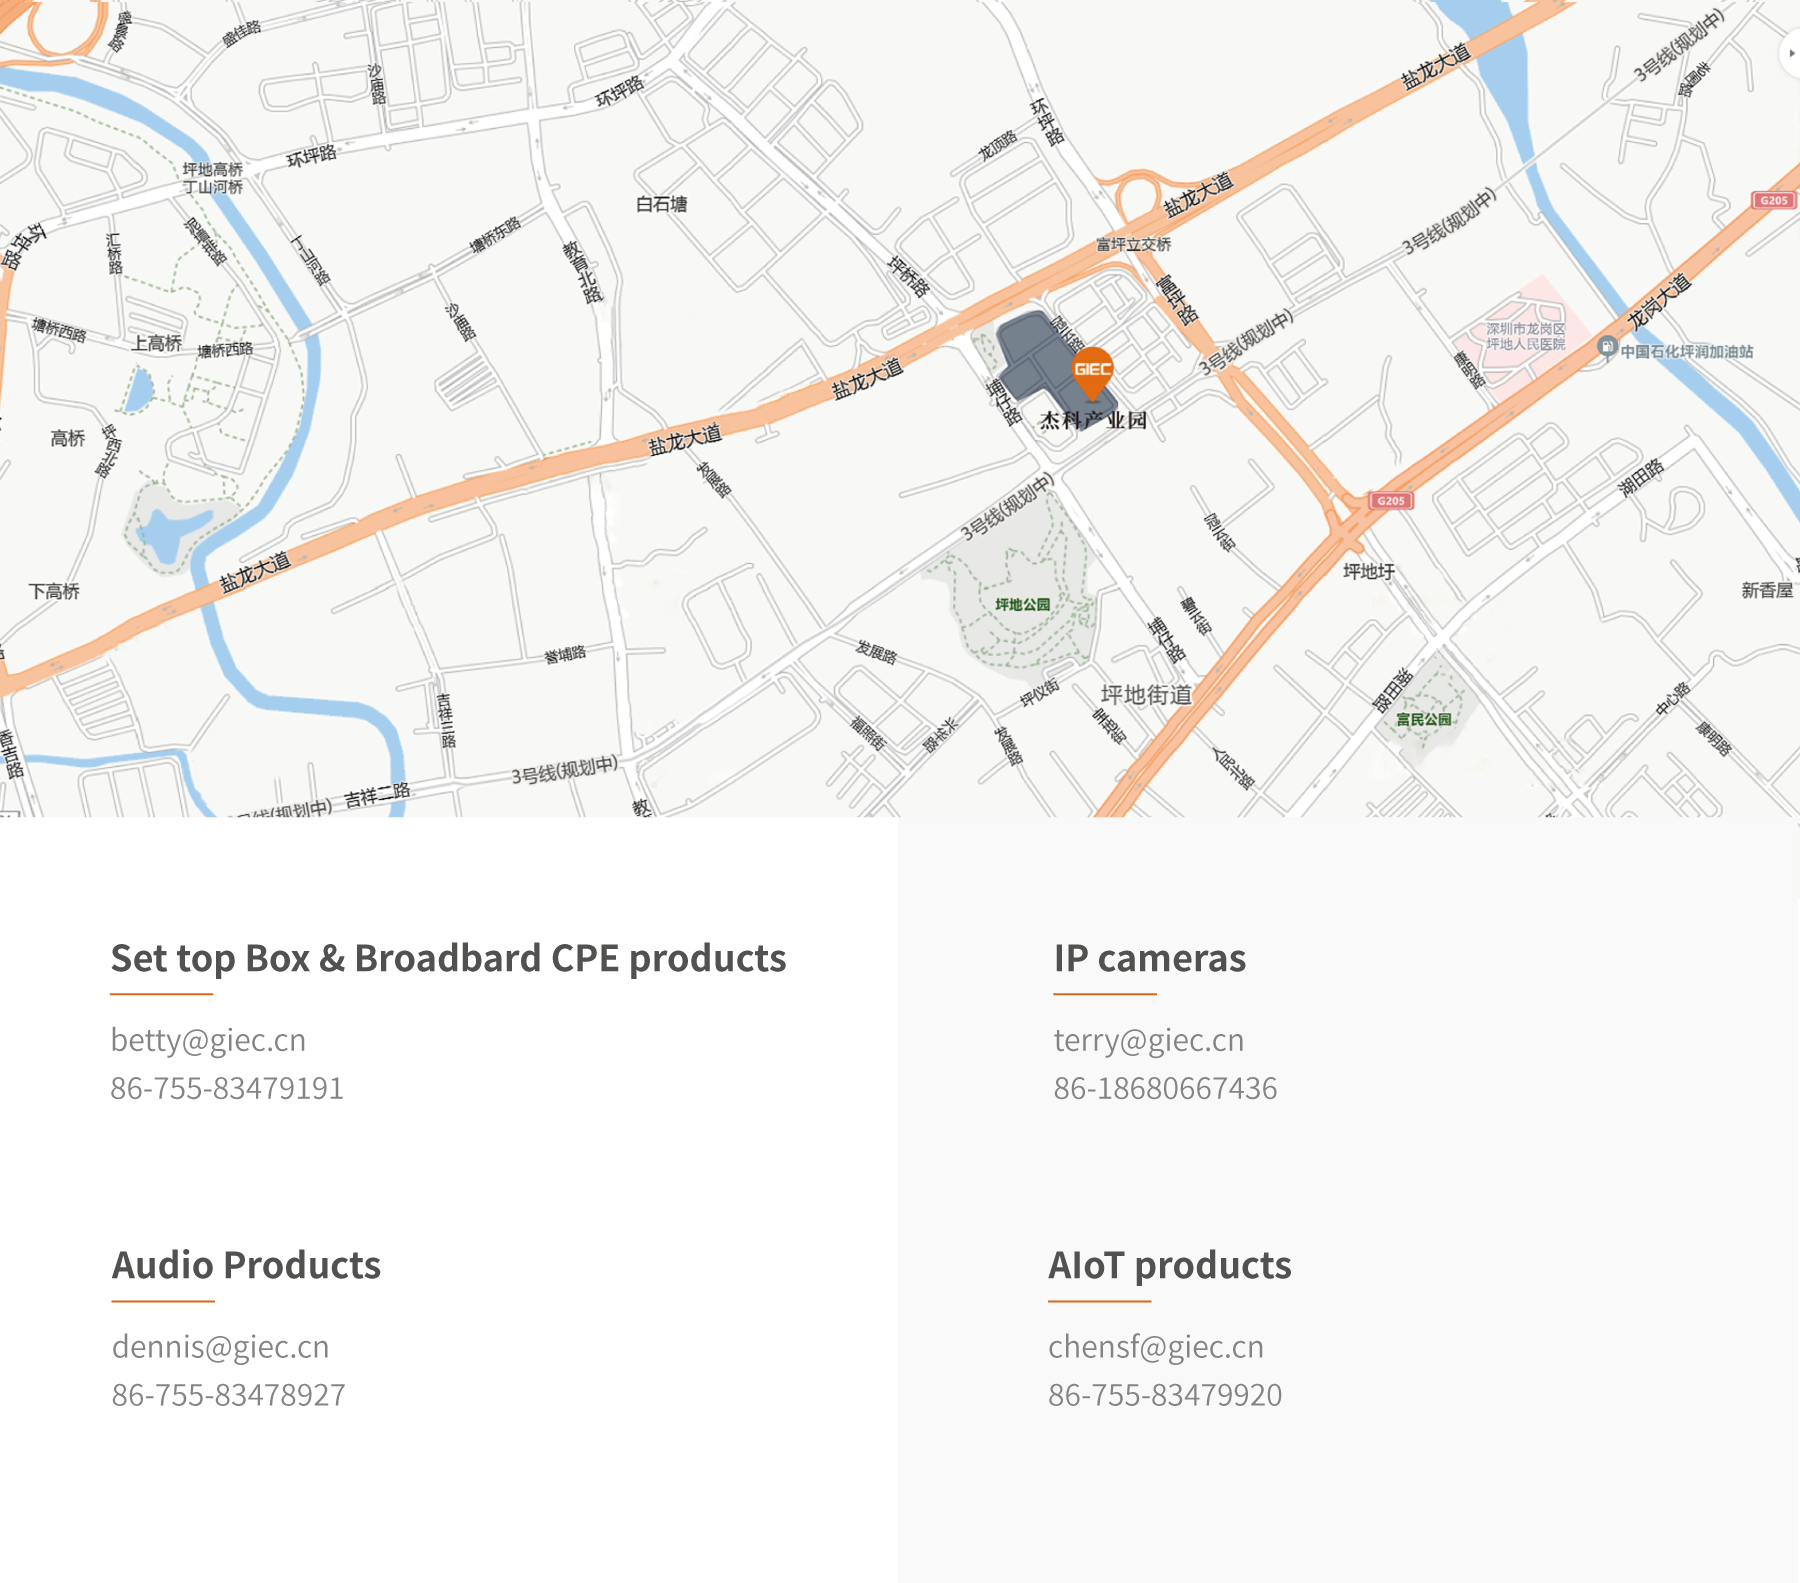
Task: Click phone number 86-755-83479191
Action: click(x=227, y=1088)
